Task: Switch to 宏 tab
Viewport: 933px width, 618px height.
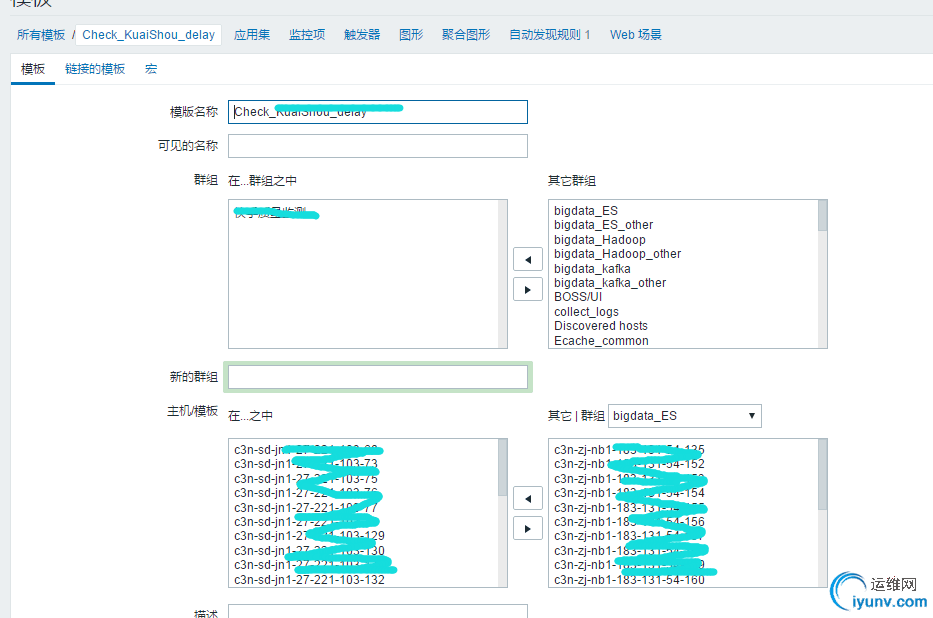Action: pyautogui.click(x=151, y=69)
